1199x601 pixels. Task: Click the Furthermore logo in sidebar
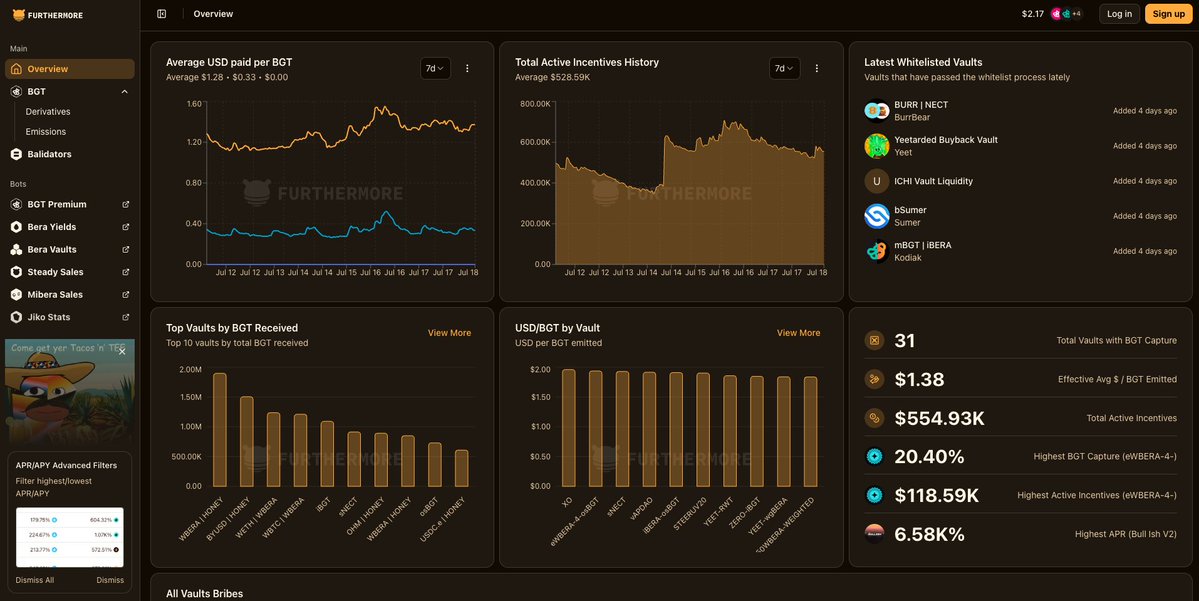[48, 15]
